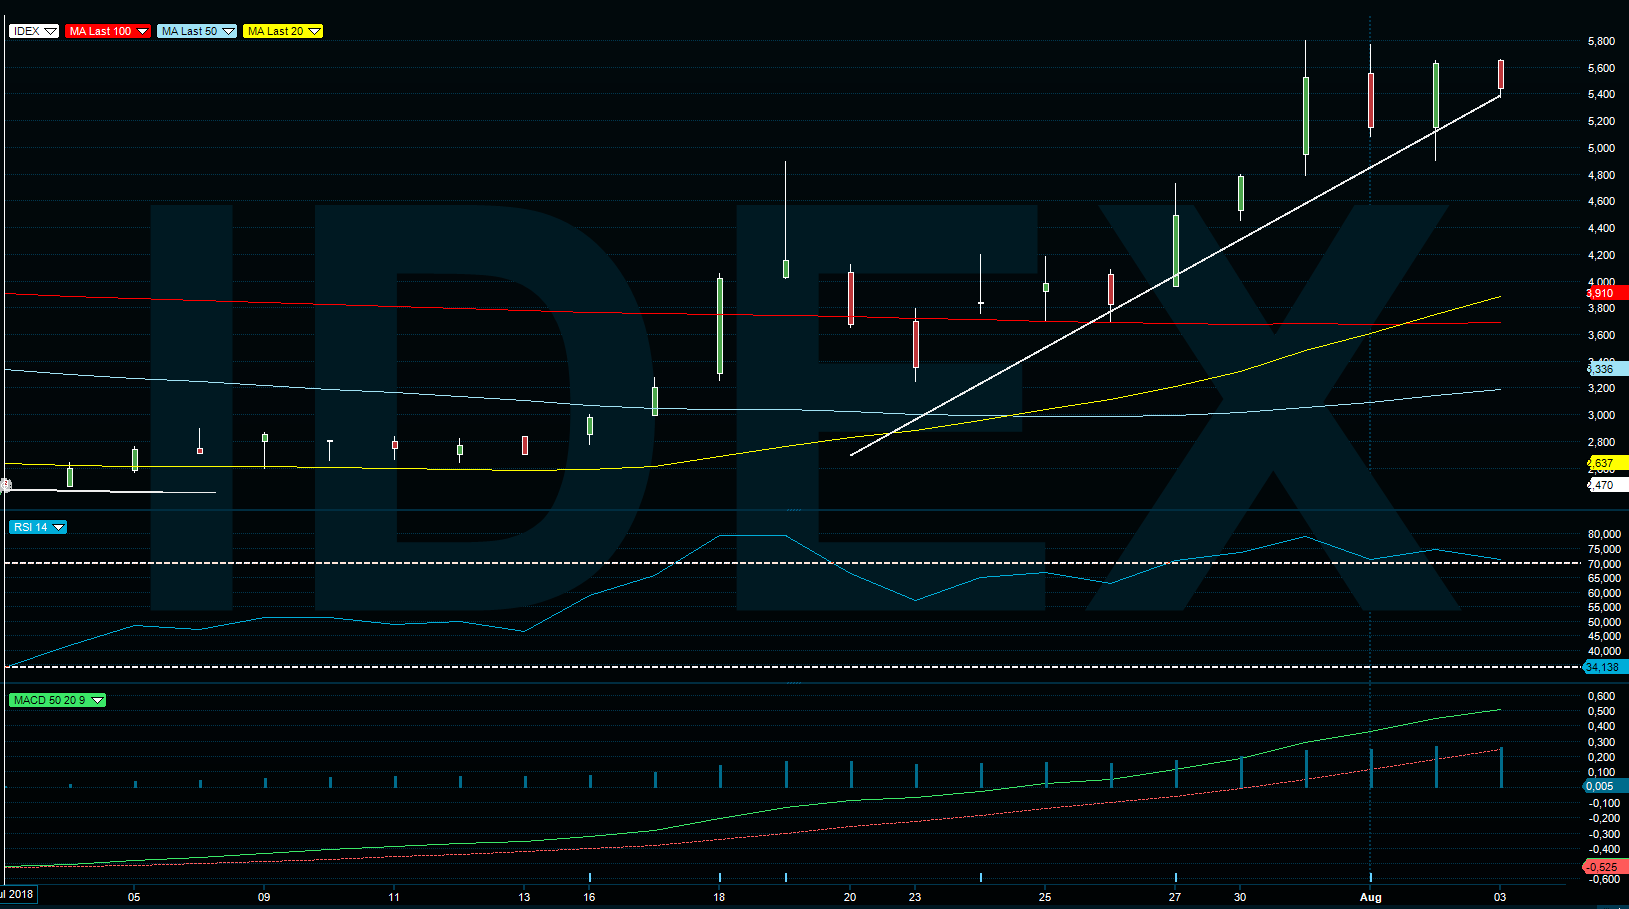
Task: Open the MA Last 20 indicator dropdown
Action: [283, 31]
